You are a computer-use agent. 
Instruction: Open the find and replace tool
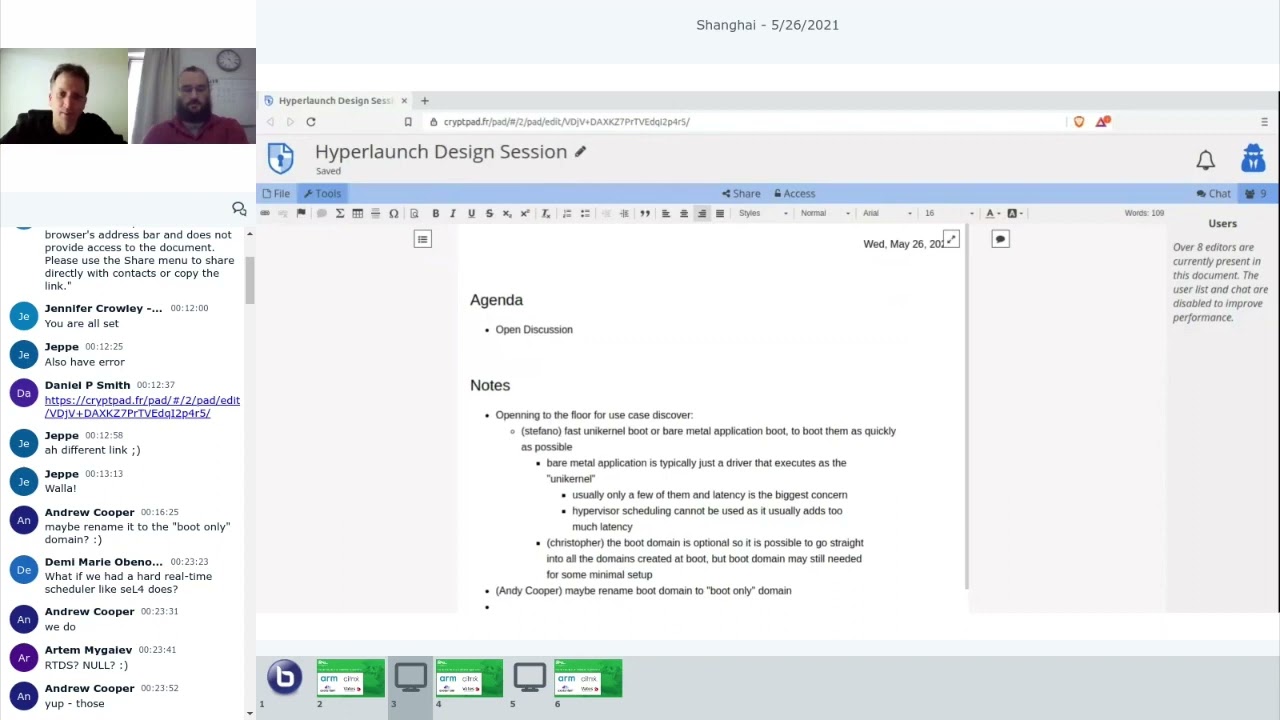(414, 213)
